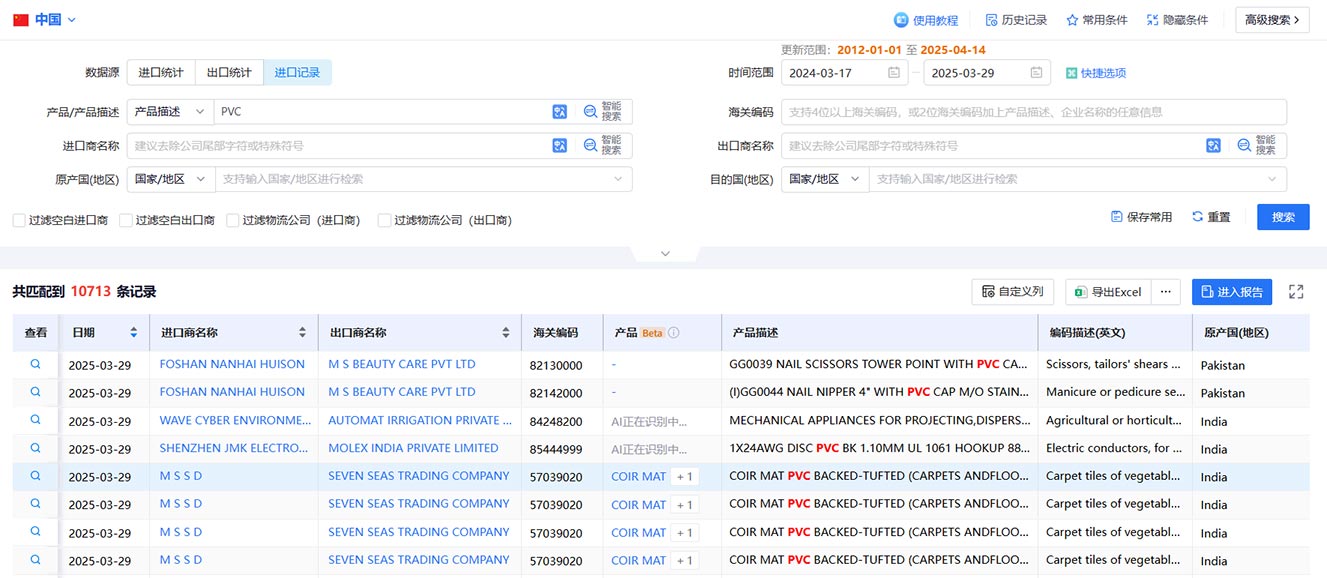Check 过滤物流公司（出口商）
The height and width of the screenshot is (578, 1327).
tap(384, 220)
